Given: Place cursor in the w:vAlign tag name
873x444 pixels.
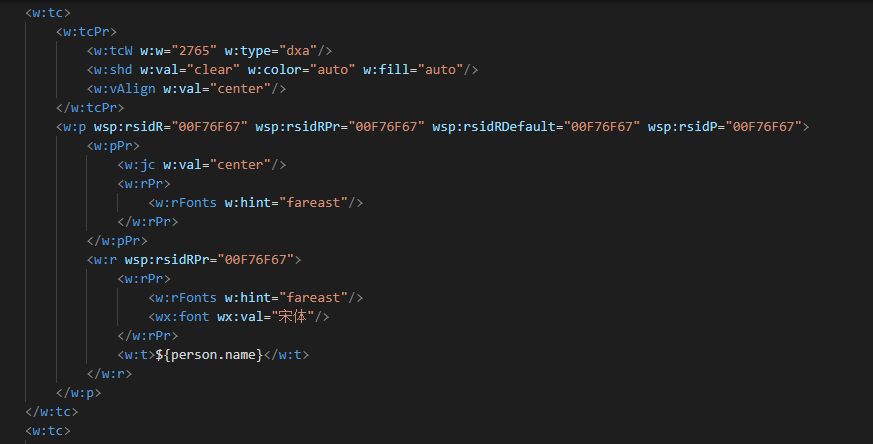Looking at the screenshot, I should pos(126,88).
